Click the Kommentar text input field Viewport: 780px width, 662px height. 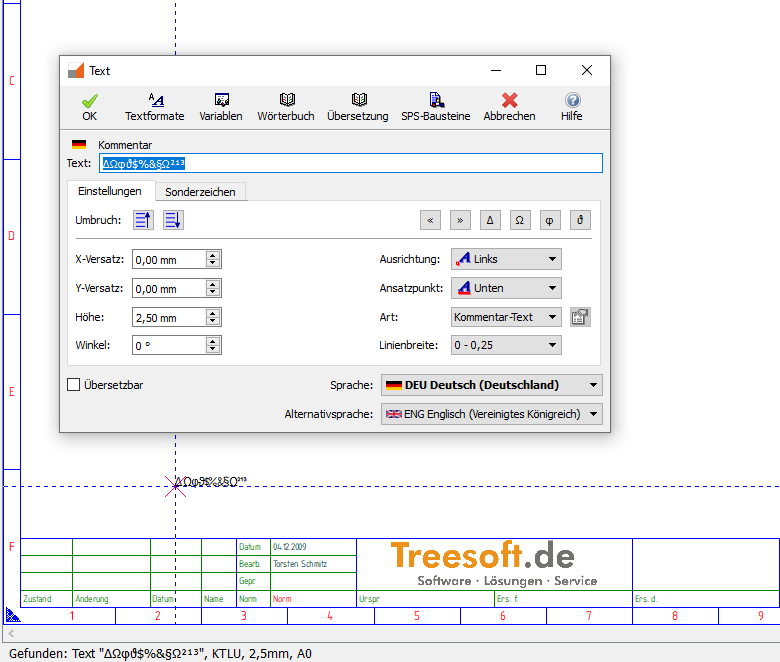[x=350, y=163]
